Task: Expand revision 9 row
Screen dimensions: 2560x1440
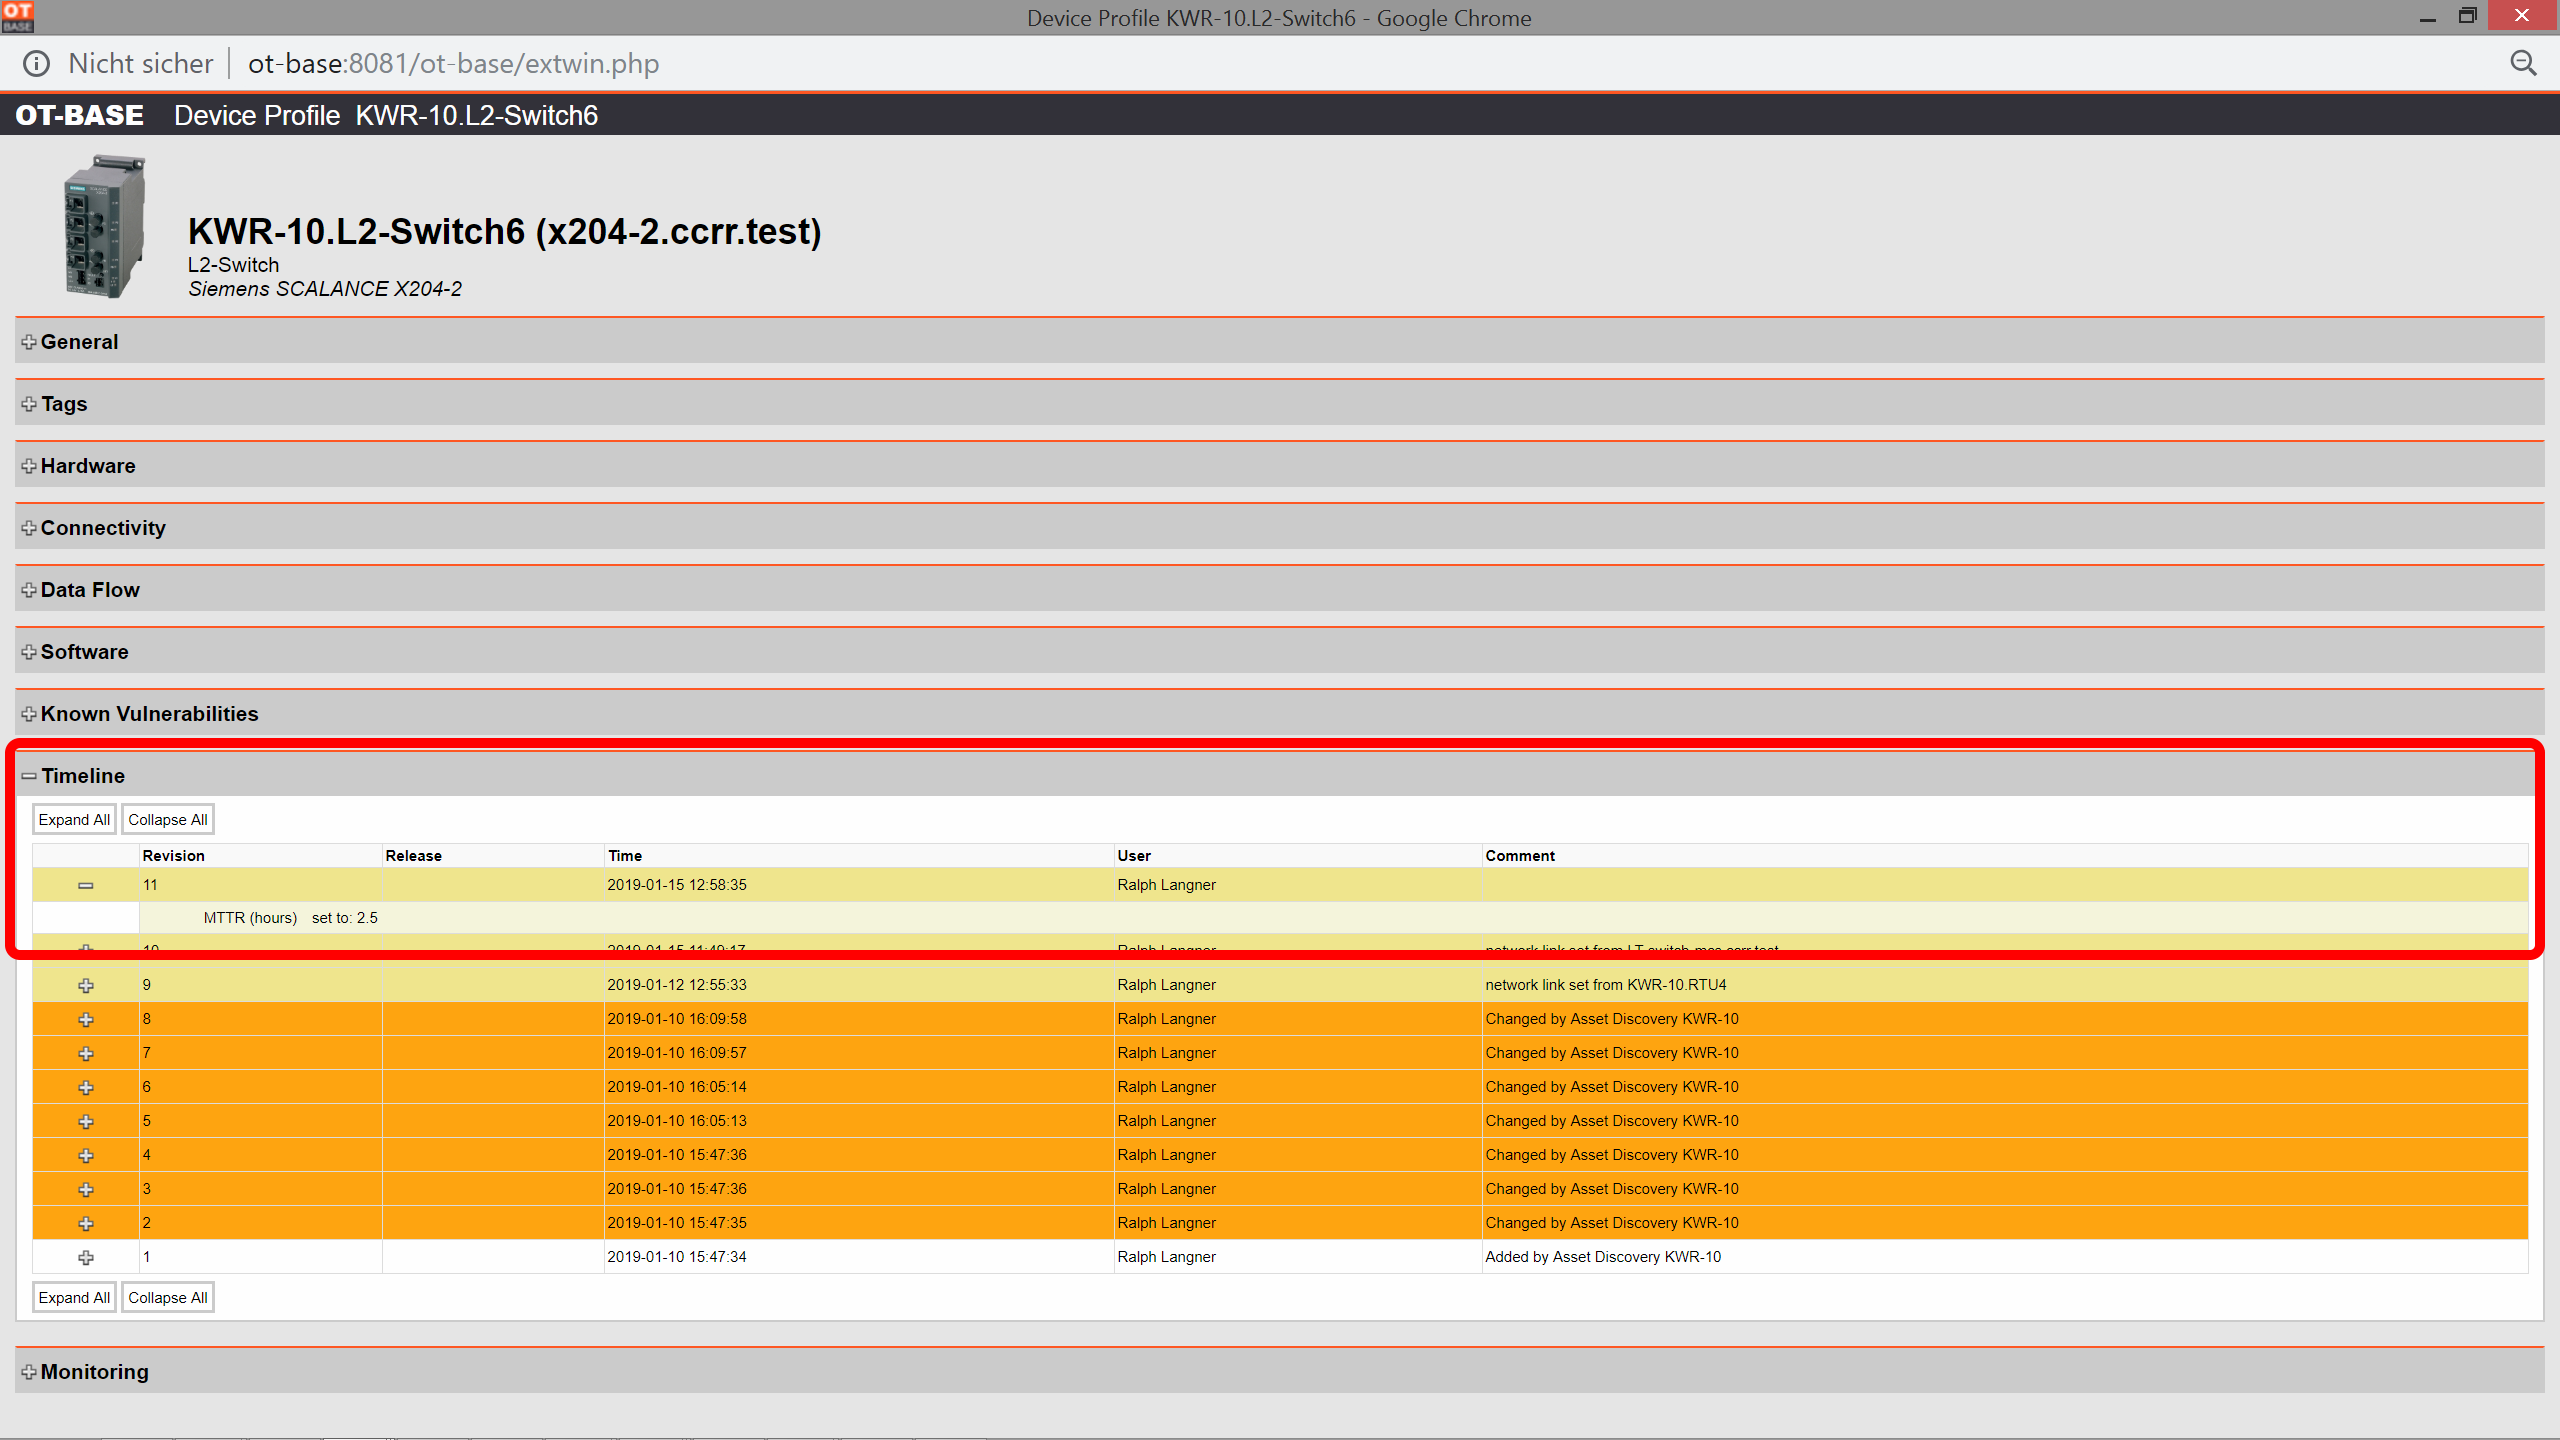Action: (x=86, y=985)
